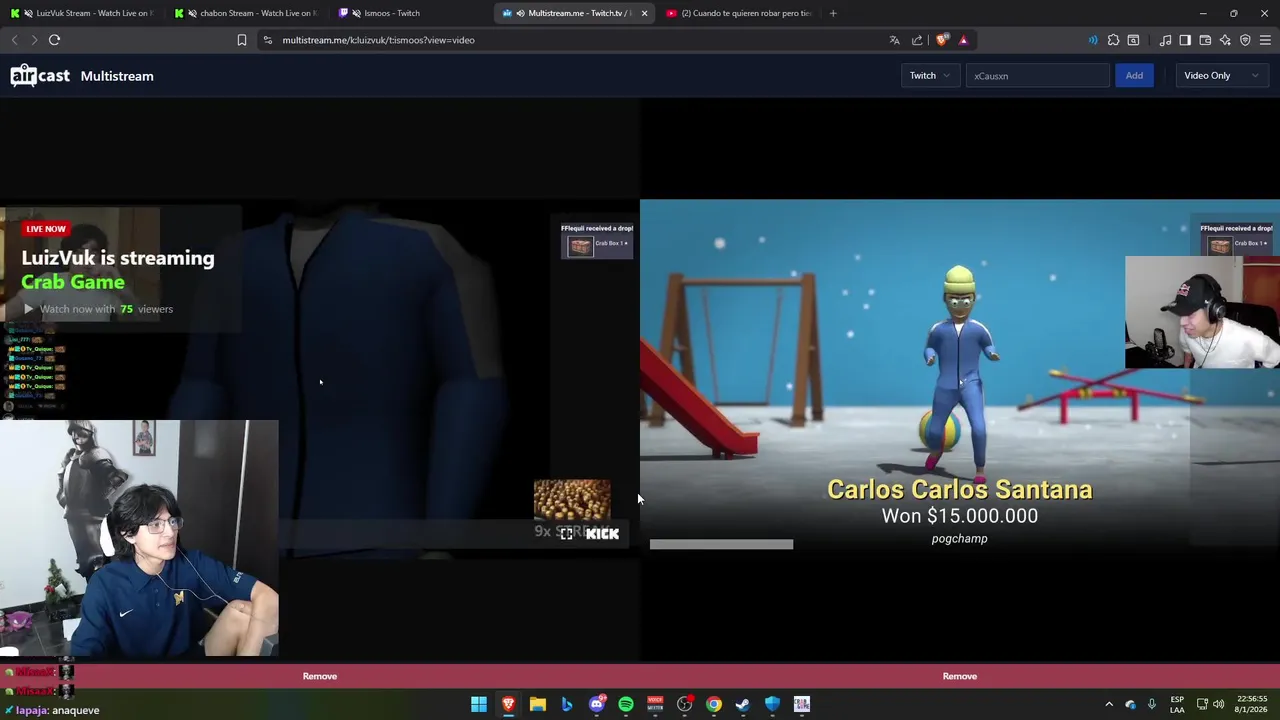This screenshot has height=720, width=1280.
Task: Open the network tray icon
Action: tap(1202, 704)
